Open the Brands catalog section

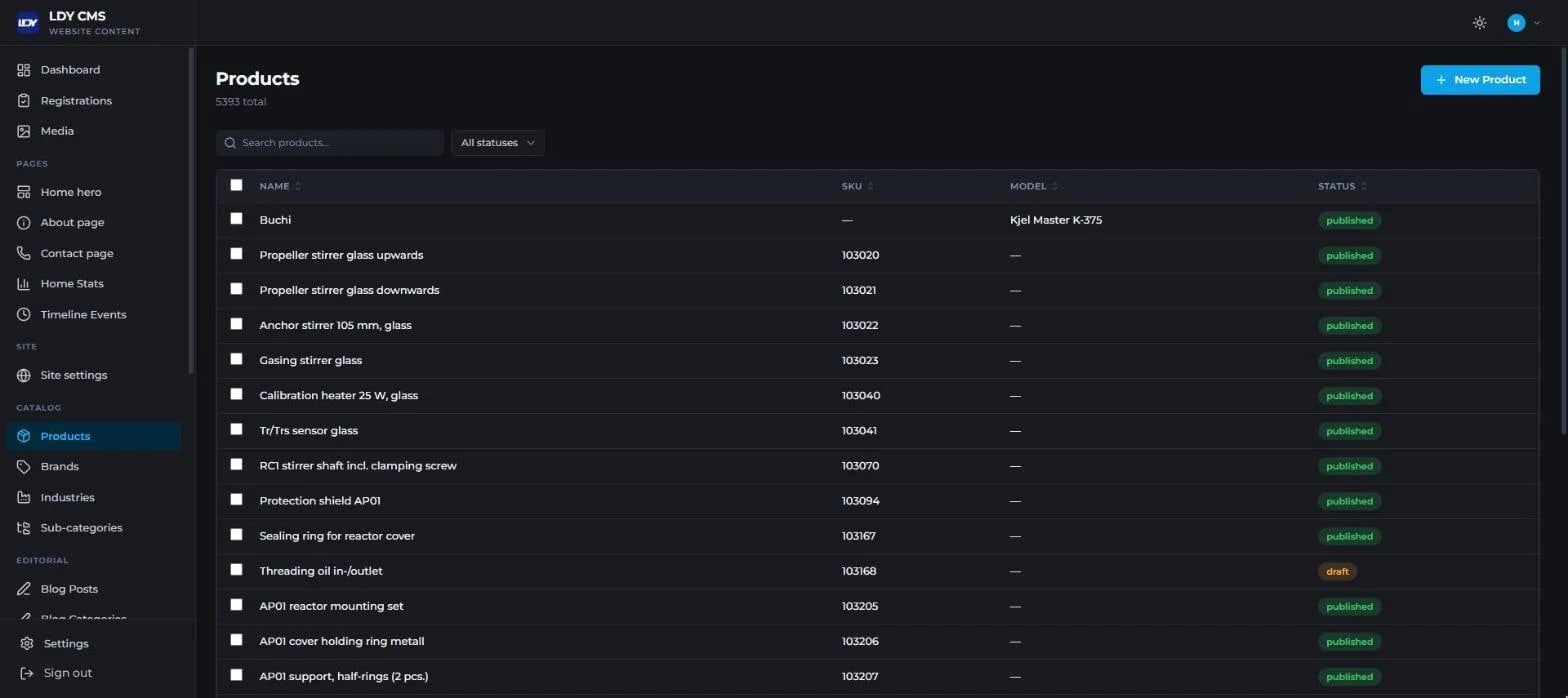93,467
